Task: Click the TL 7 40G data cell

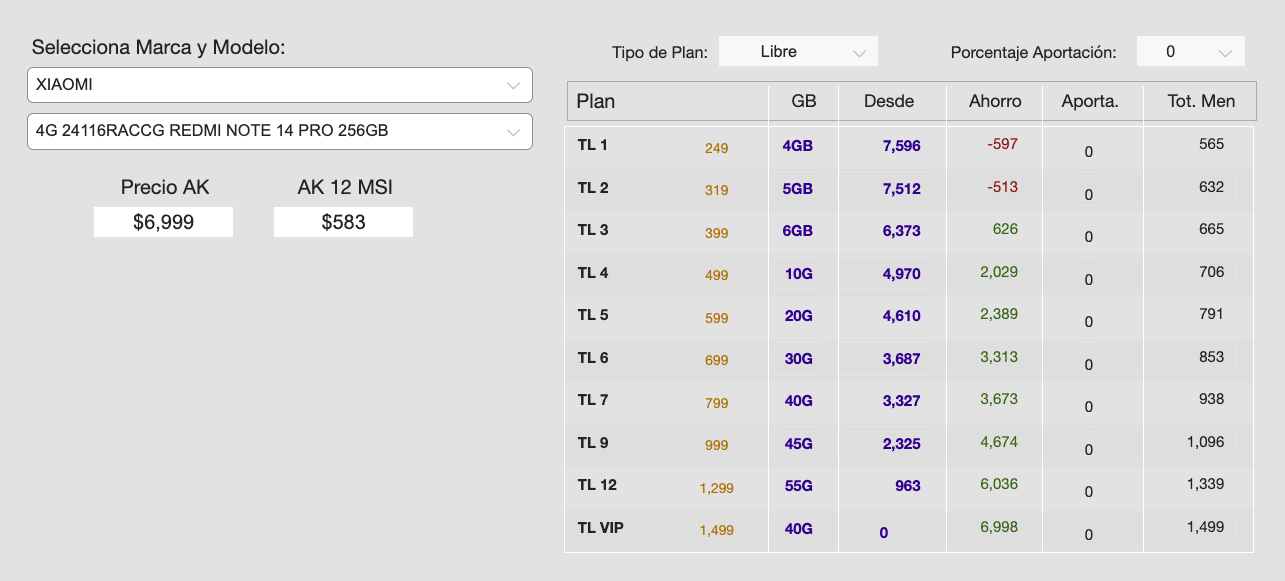Action: click(798, 401)
